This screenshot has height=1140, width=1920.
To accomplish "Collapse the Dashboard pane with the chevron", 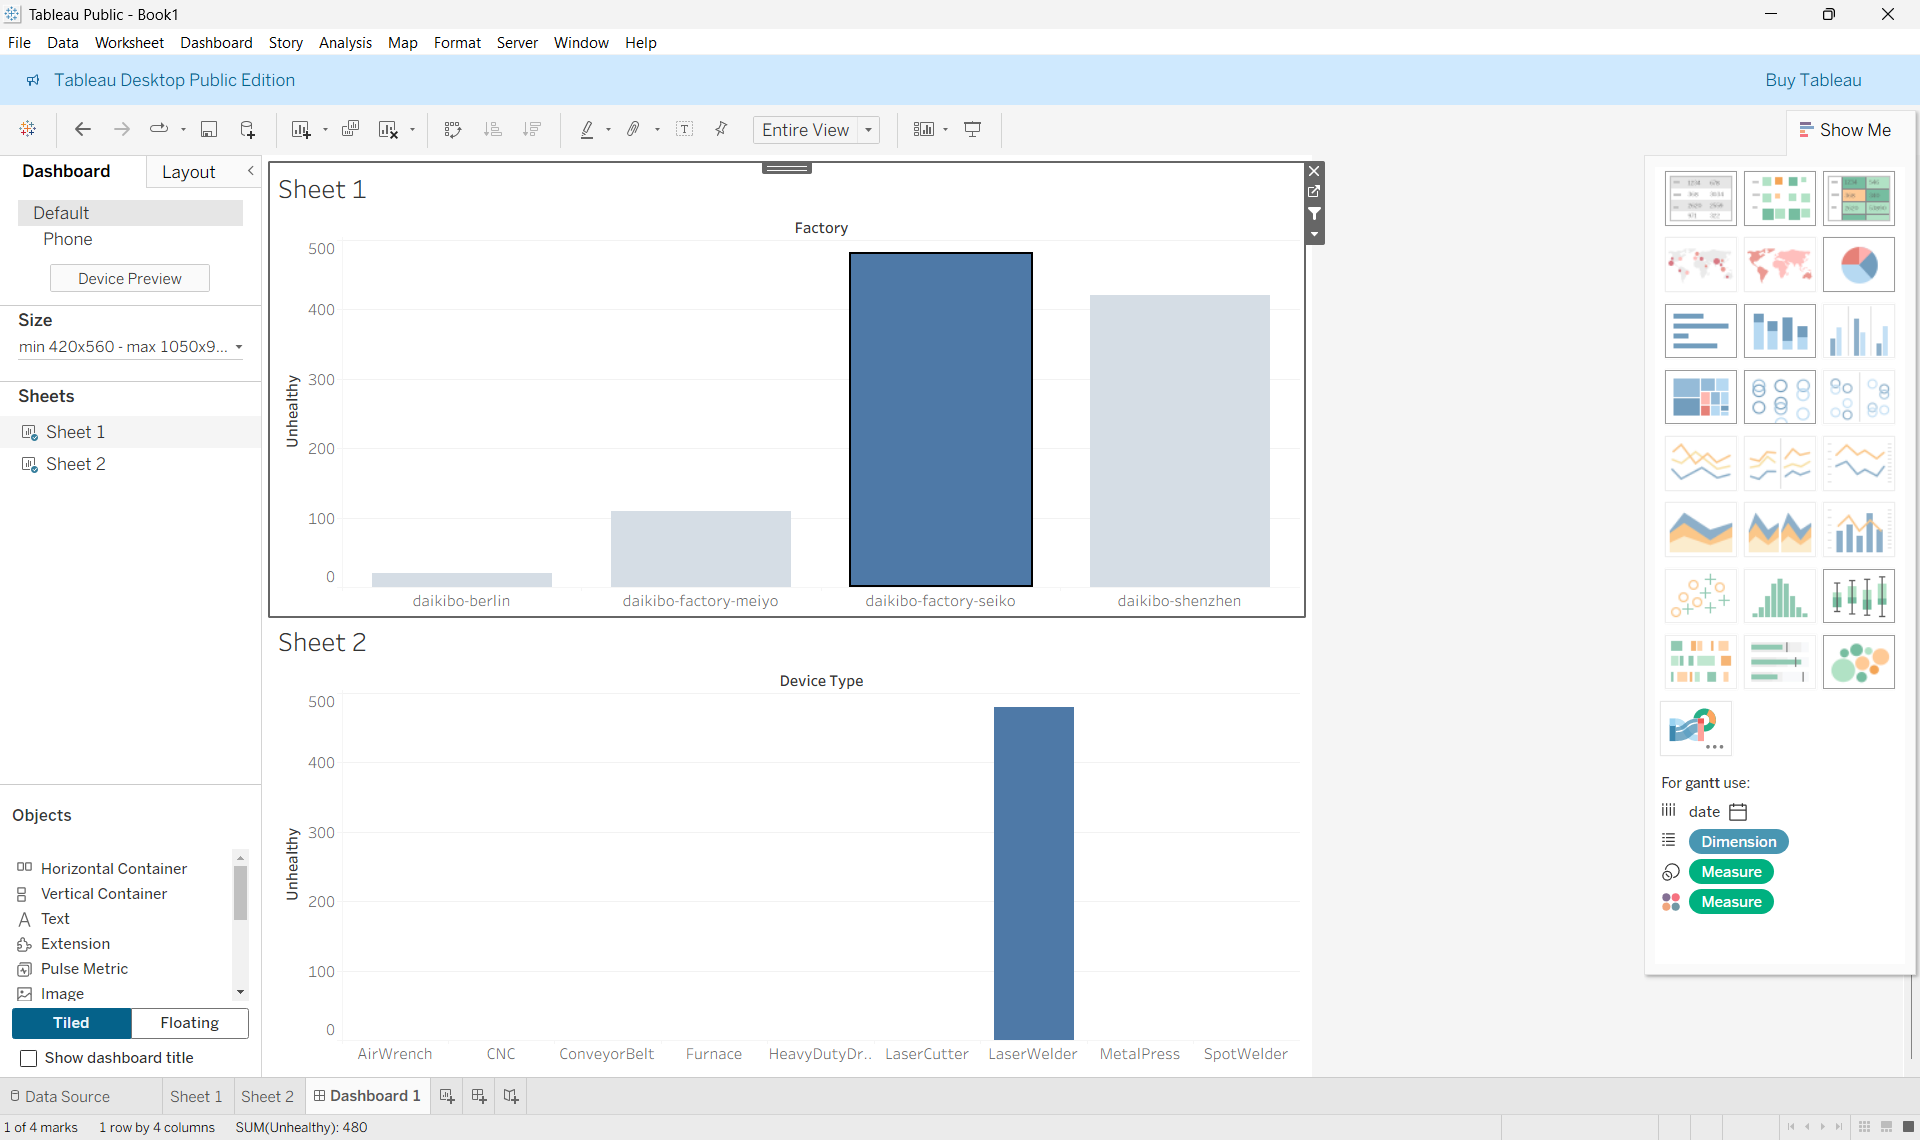I will 251,170.
